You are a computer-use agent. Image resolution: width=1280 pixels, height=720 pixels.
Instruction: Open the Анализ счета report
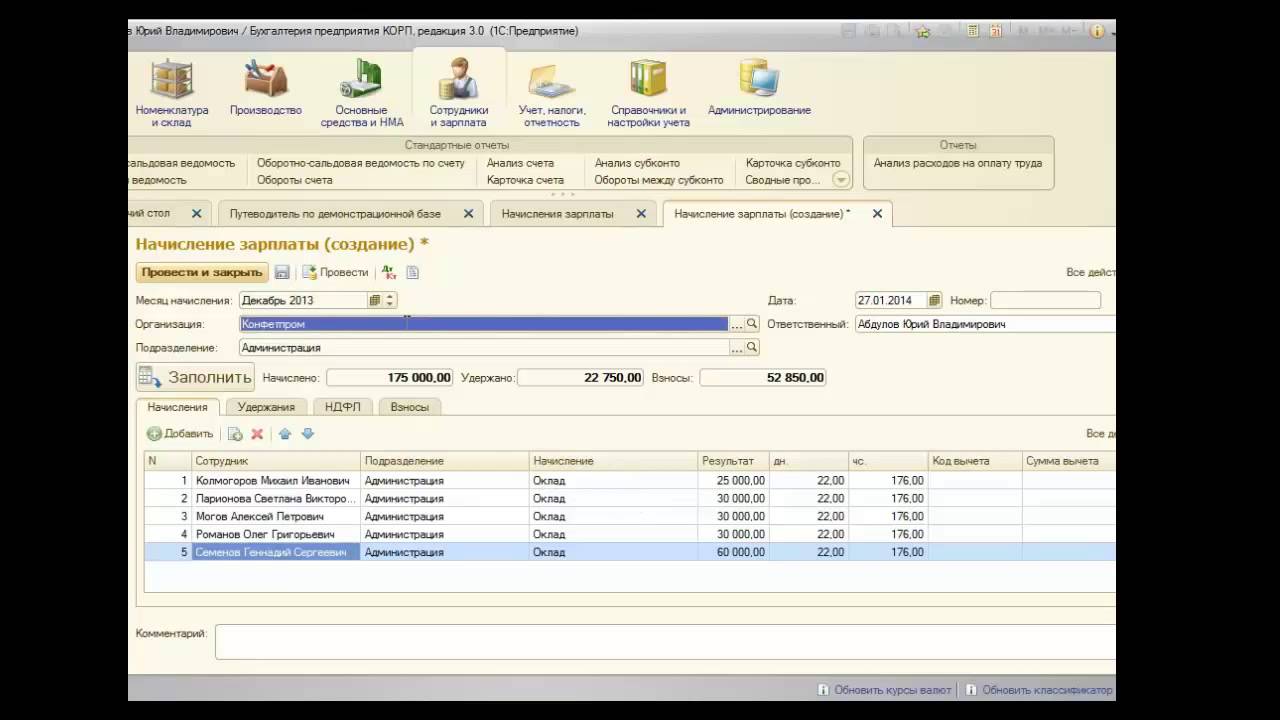click(x=520, y=163)
